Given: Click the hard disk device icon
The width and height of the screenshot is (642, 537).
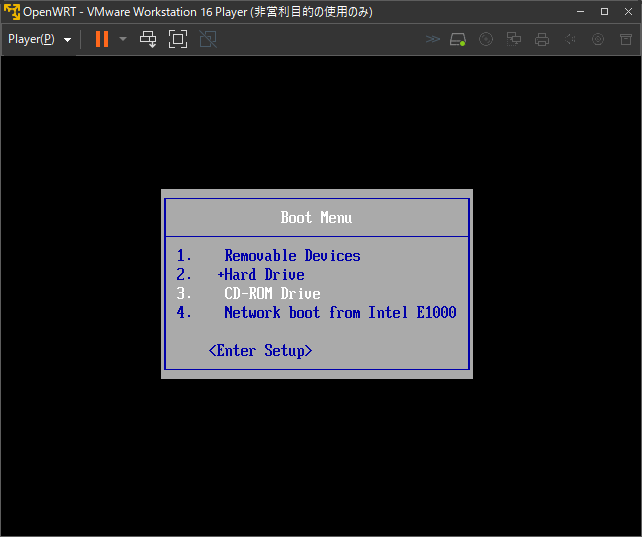Looking at the screenshot, I should pyautogui.click(x=458, y=39).
